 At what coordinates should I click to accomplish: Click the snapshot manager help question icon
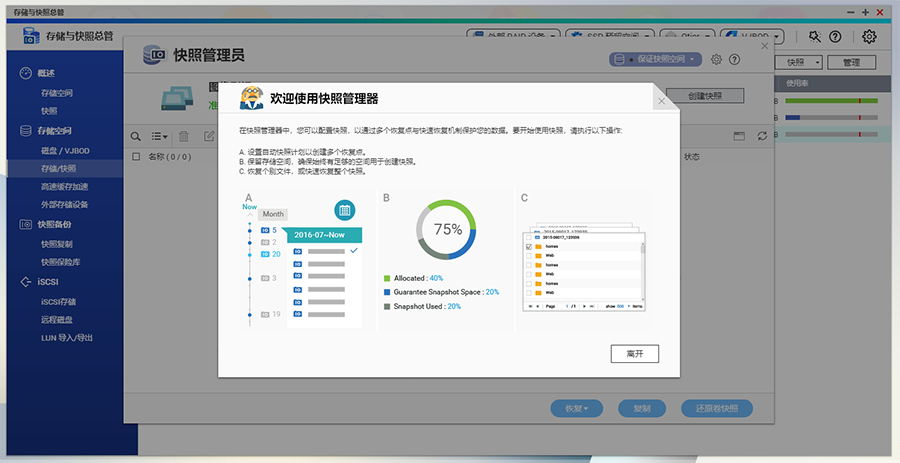[734, 59]
